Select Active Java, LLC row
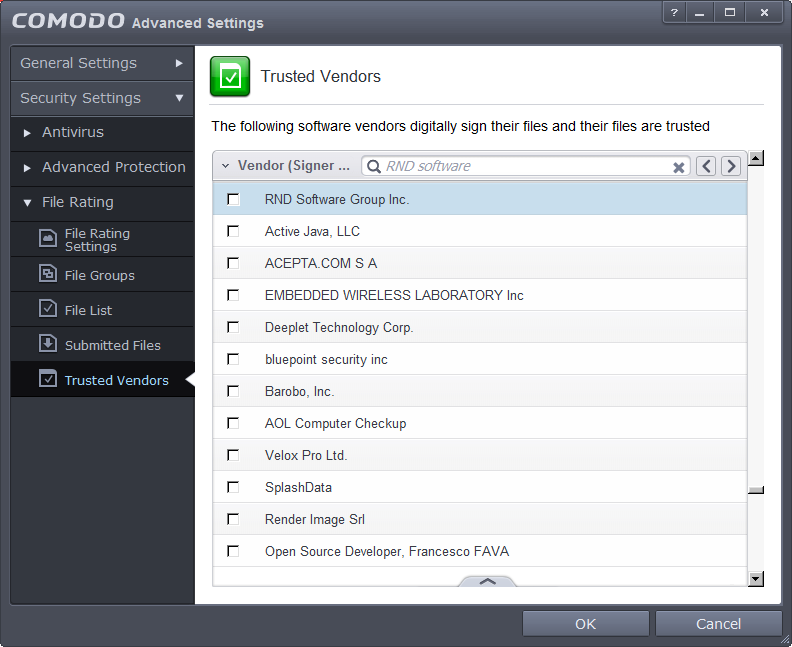This screenshot has height=647, width=792. [x=480, y=231]
